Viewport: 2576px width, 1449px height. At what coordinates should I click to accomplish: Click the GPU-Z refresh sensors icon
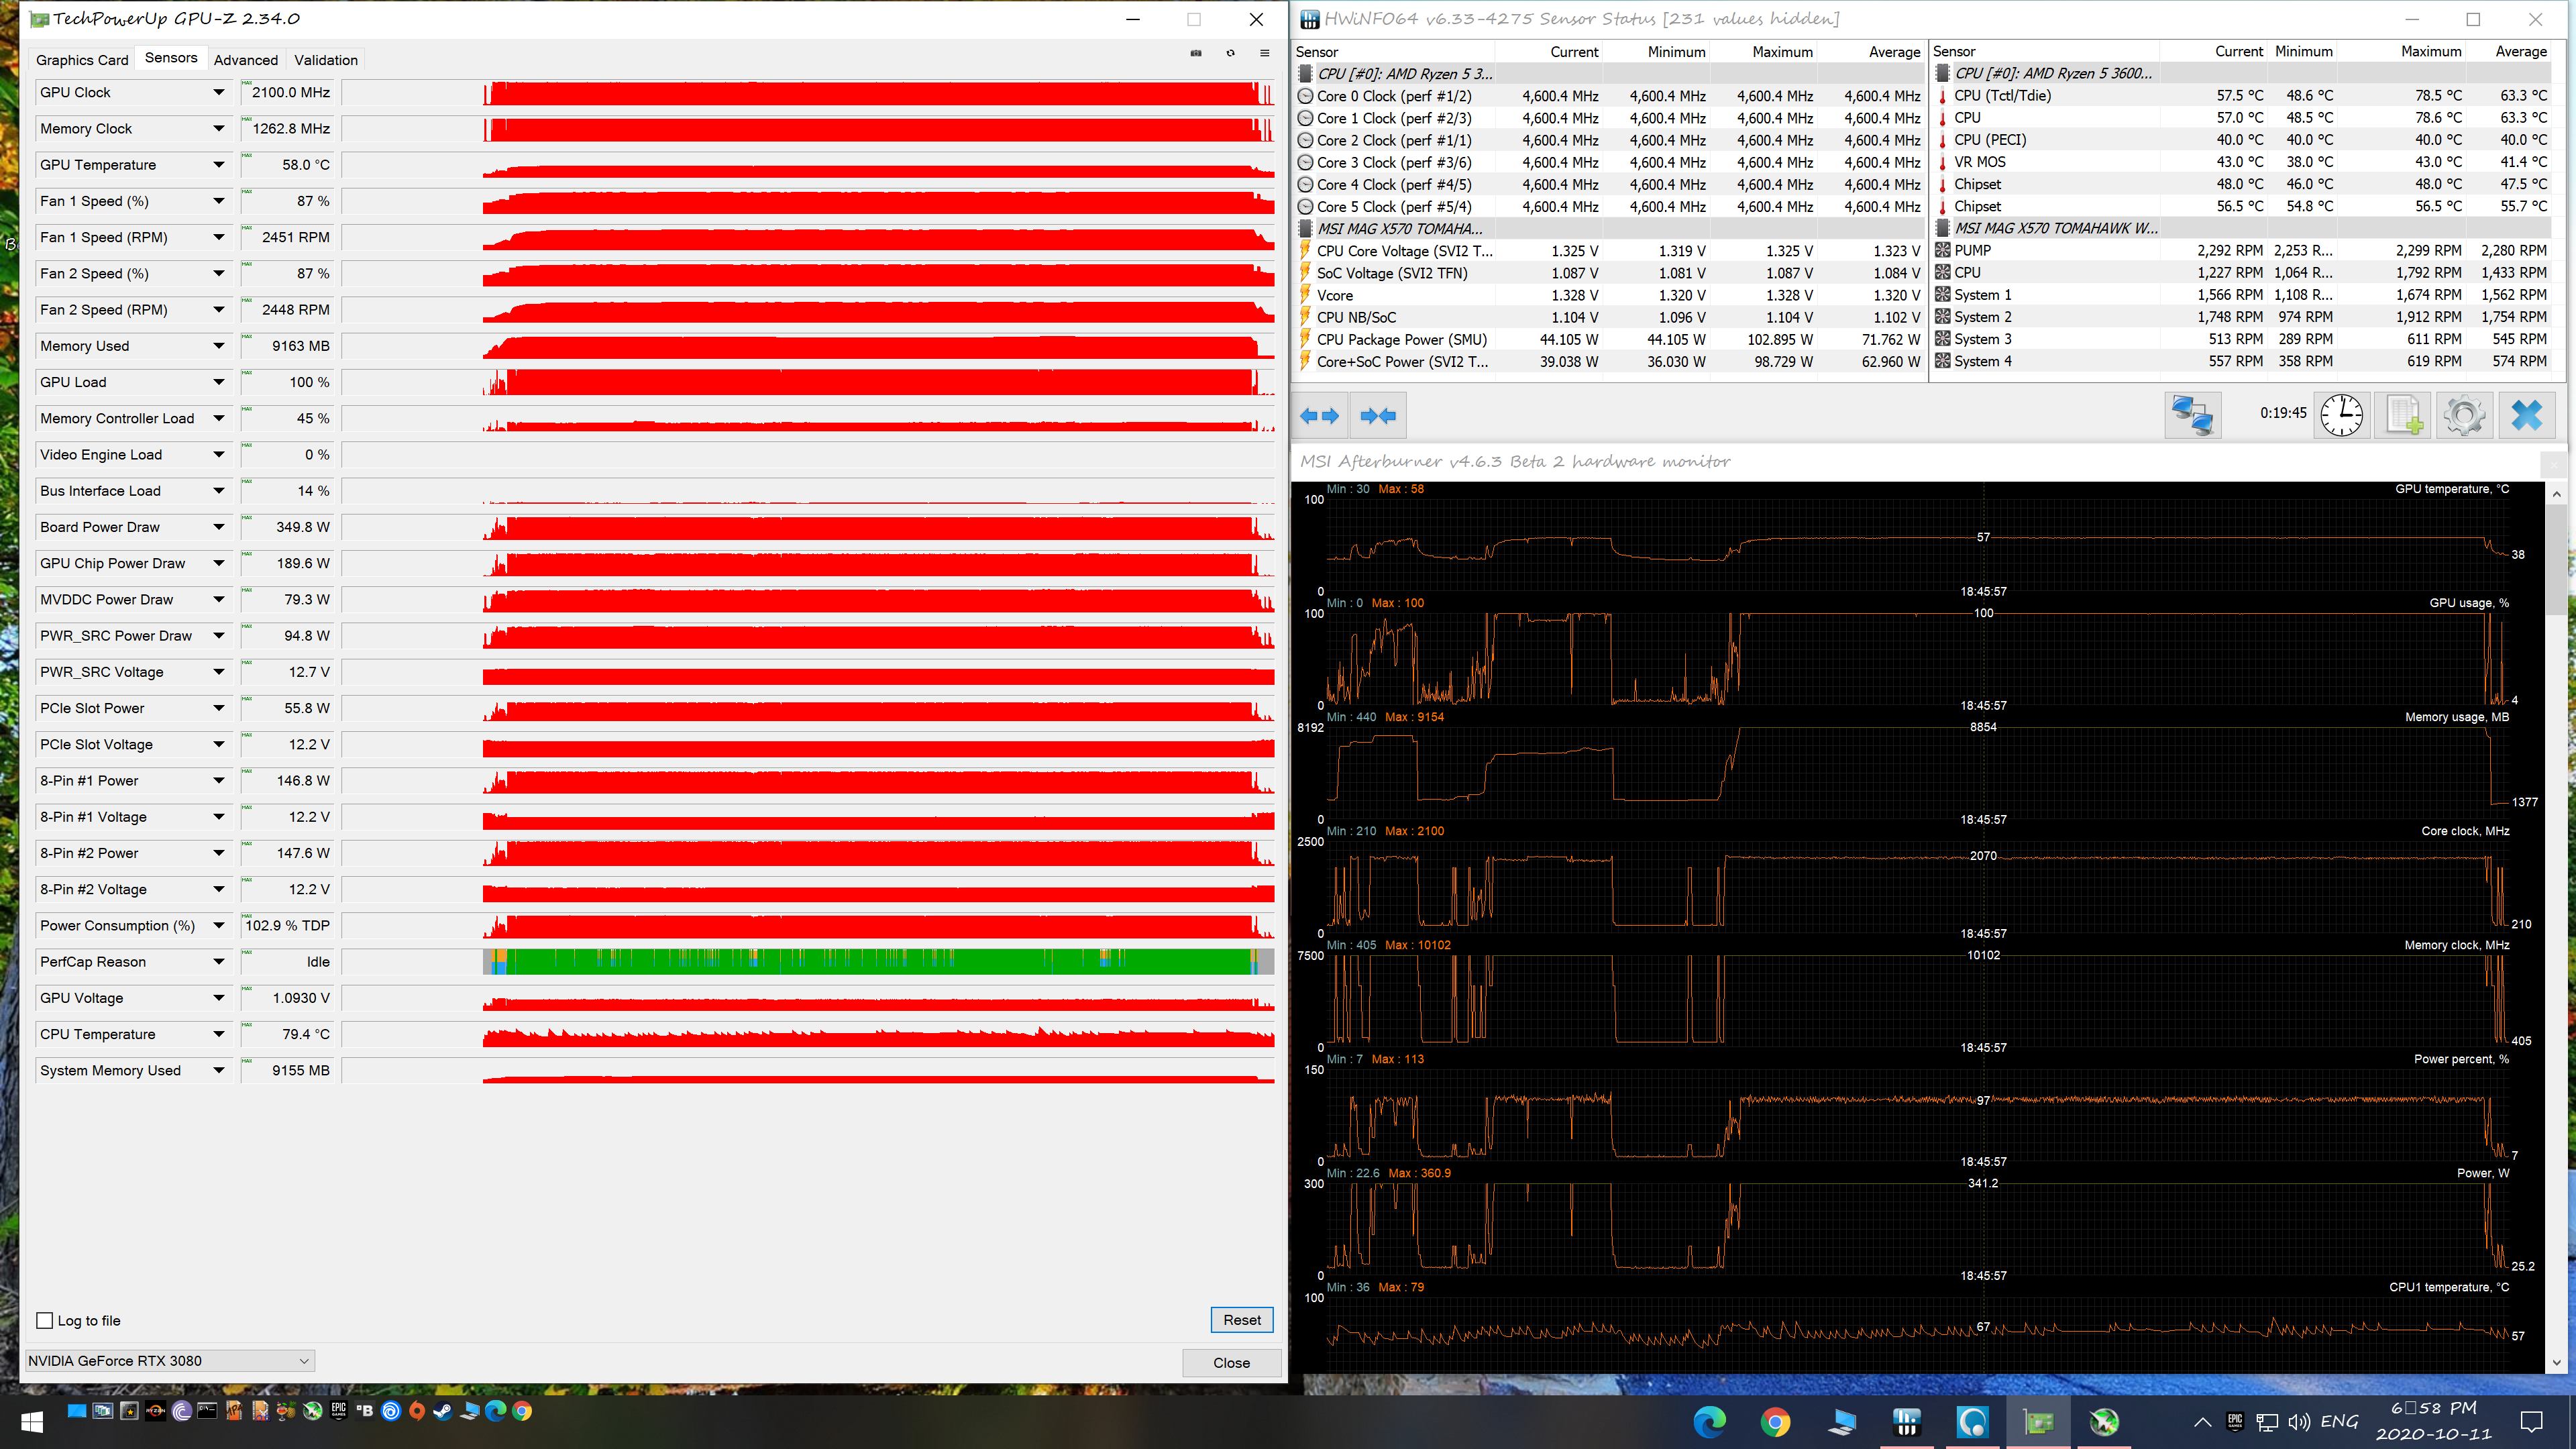point(1230,53)
